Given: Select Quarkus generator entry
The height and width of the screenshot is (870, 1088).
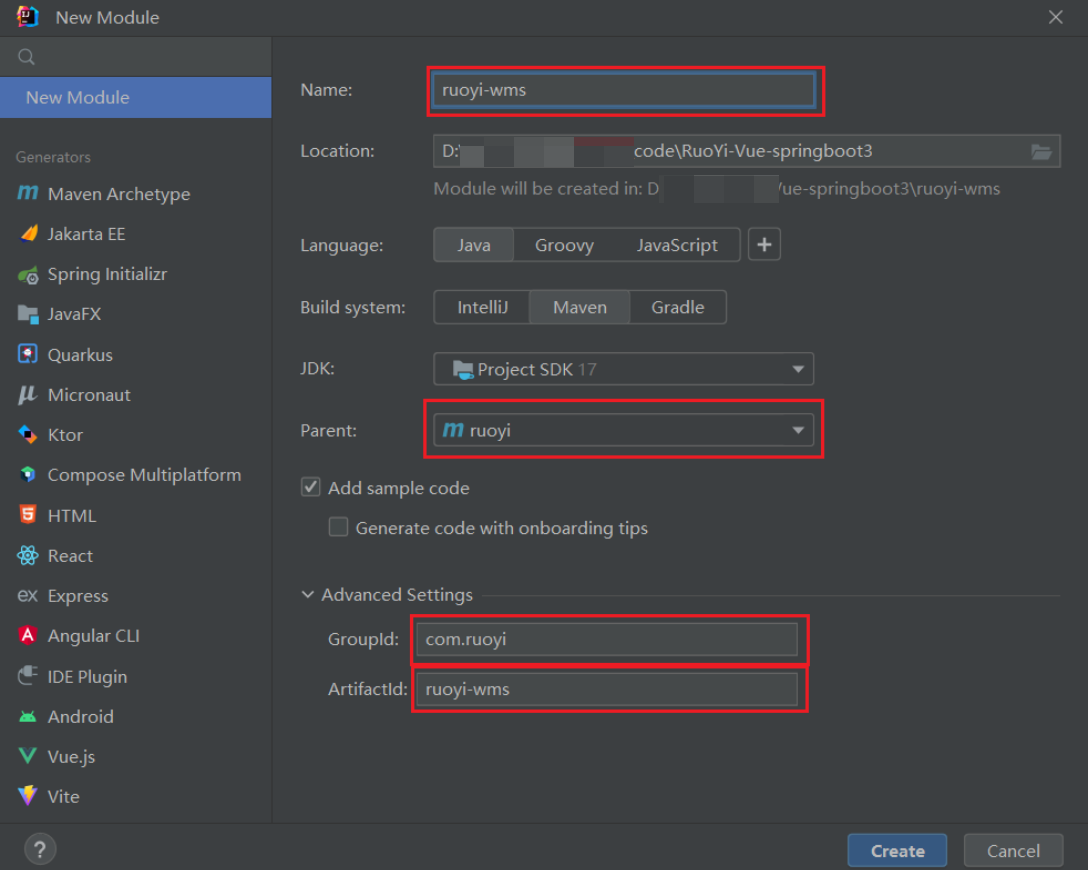Looking at the screenshot, I should click(136, 355).
